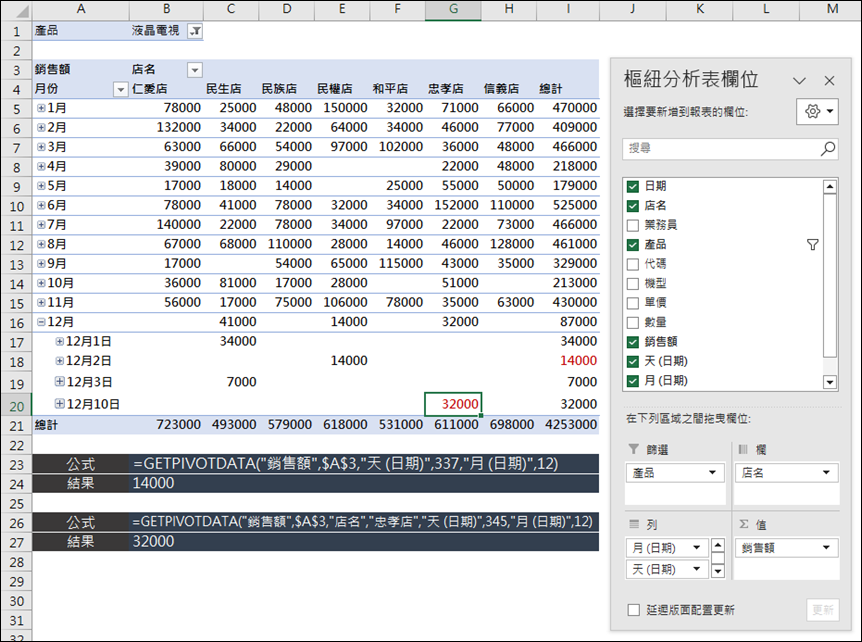Check the 代碼 field checkbox
Screen dimensions: 862x642
tap(633, 264)
